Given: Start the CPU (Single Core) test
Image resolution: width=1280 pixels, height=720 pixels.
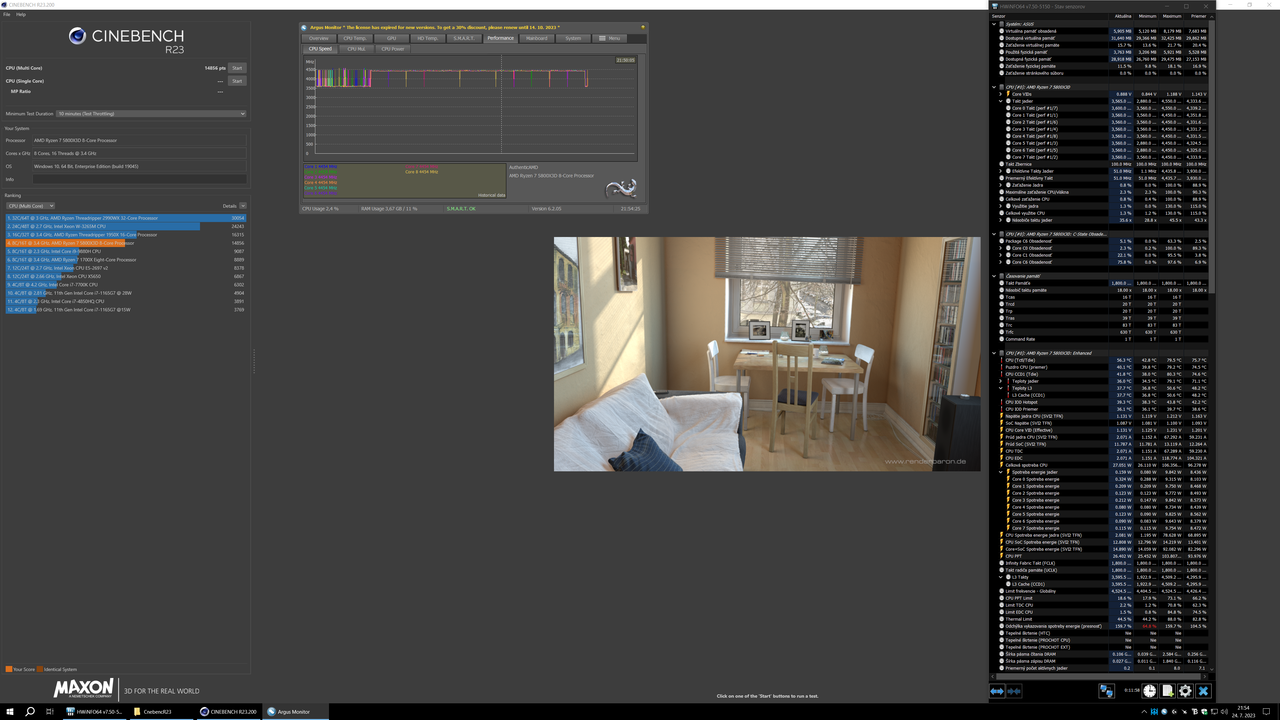Looking at the screenshot, I should tap(237, 81).
